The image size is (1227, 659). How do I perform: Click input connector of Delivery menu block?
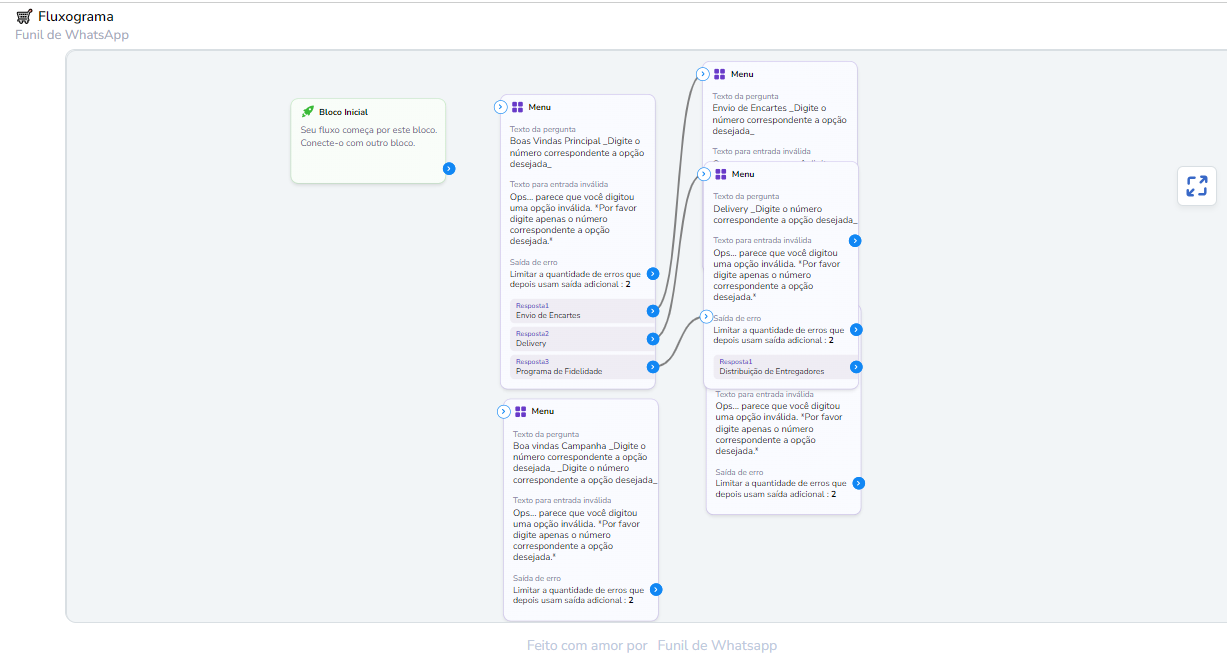[x=704, y=174]
